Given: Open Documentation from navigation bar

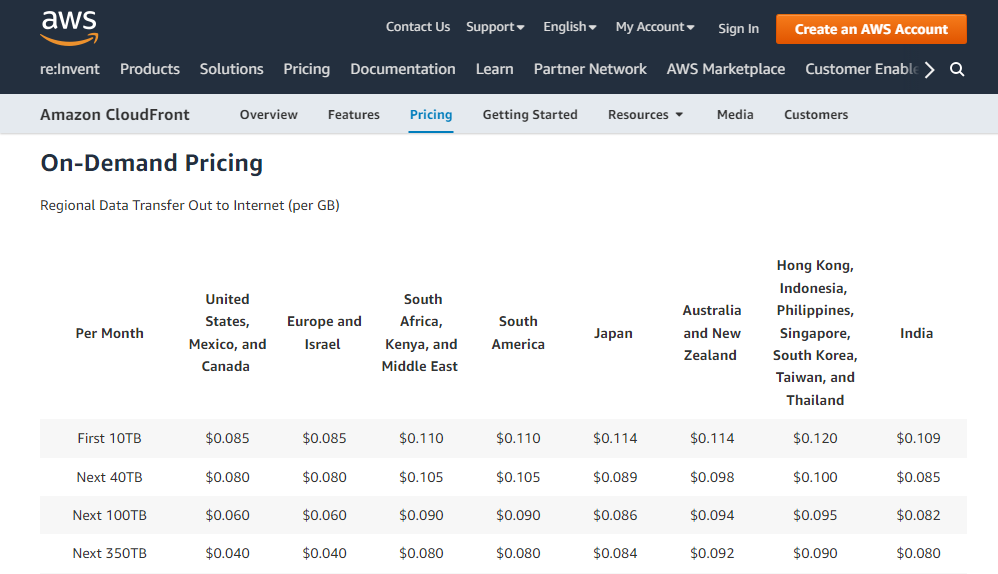Looking at the screenshot, I should point(403,69).
